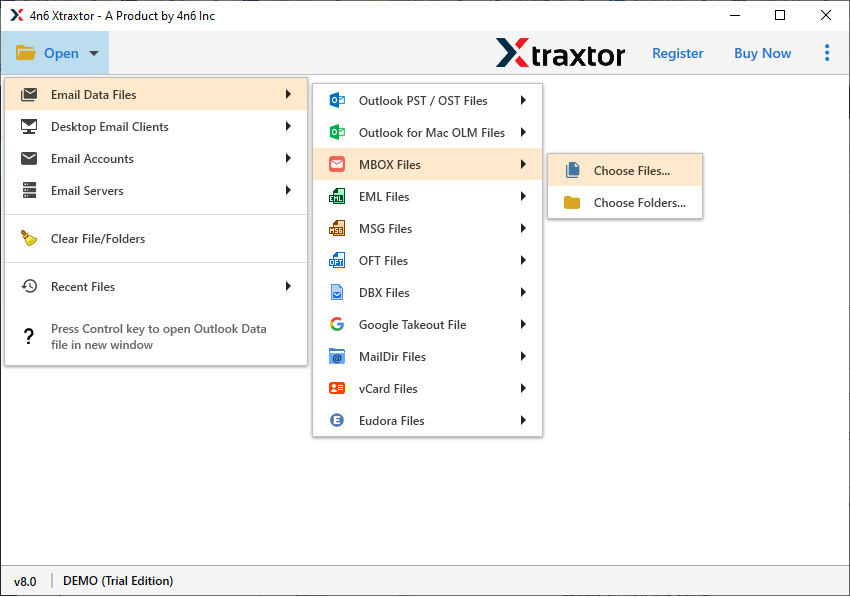Expand the Desktop Email Clients submenu
850x598 pixels.
tap(290, 127)
